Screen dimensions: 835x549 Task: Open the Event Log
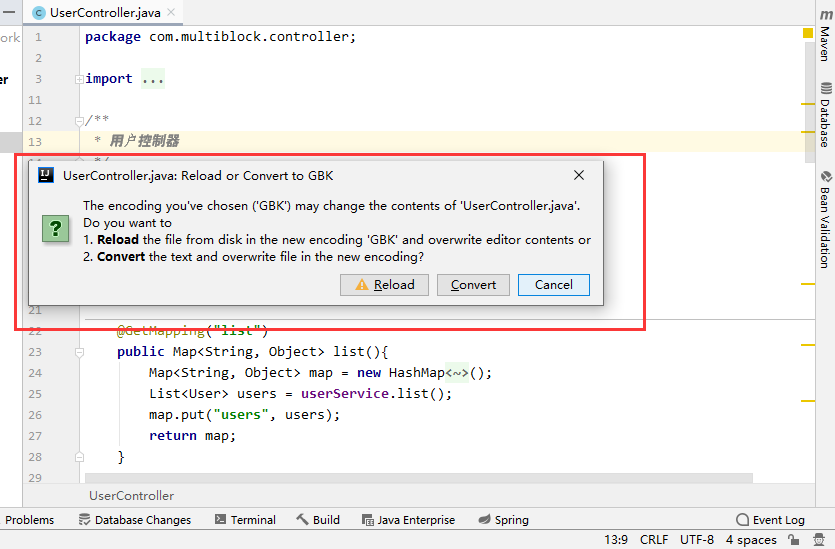(771, 520)
